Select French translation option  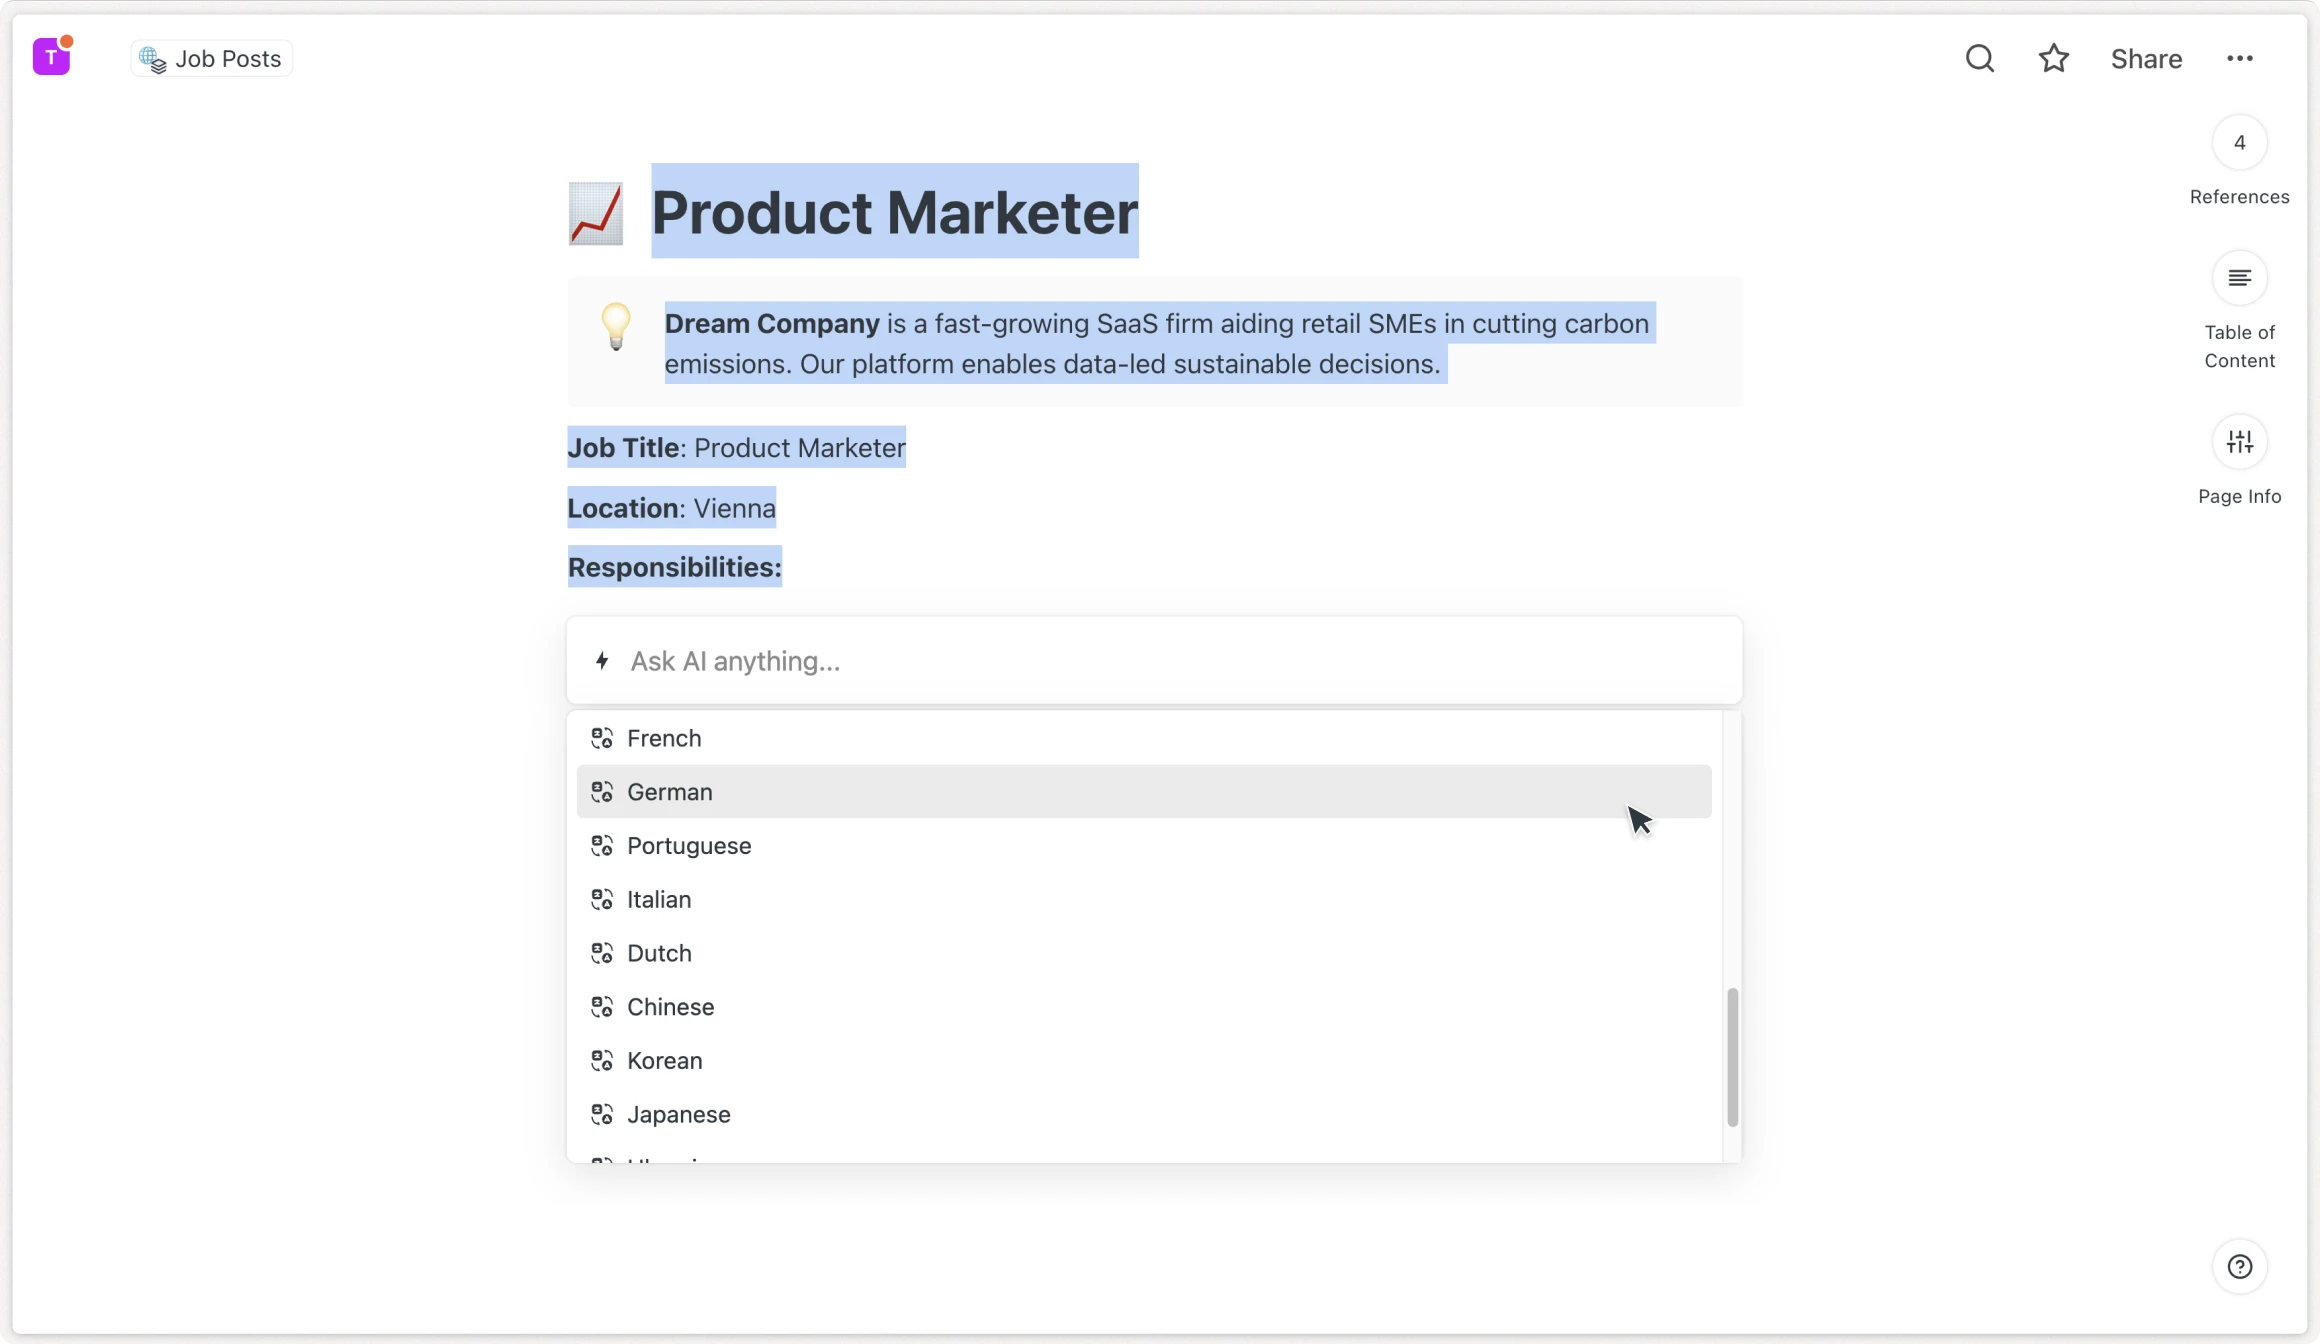[664, 738]
